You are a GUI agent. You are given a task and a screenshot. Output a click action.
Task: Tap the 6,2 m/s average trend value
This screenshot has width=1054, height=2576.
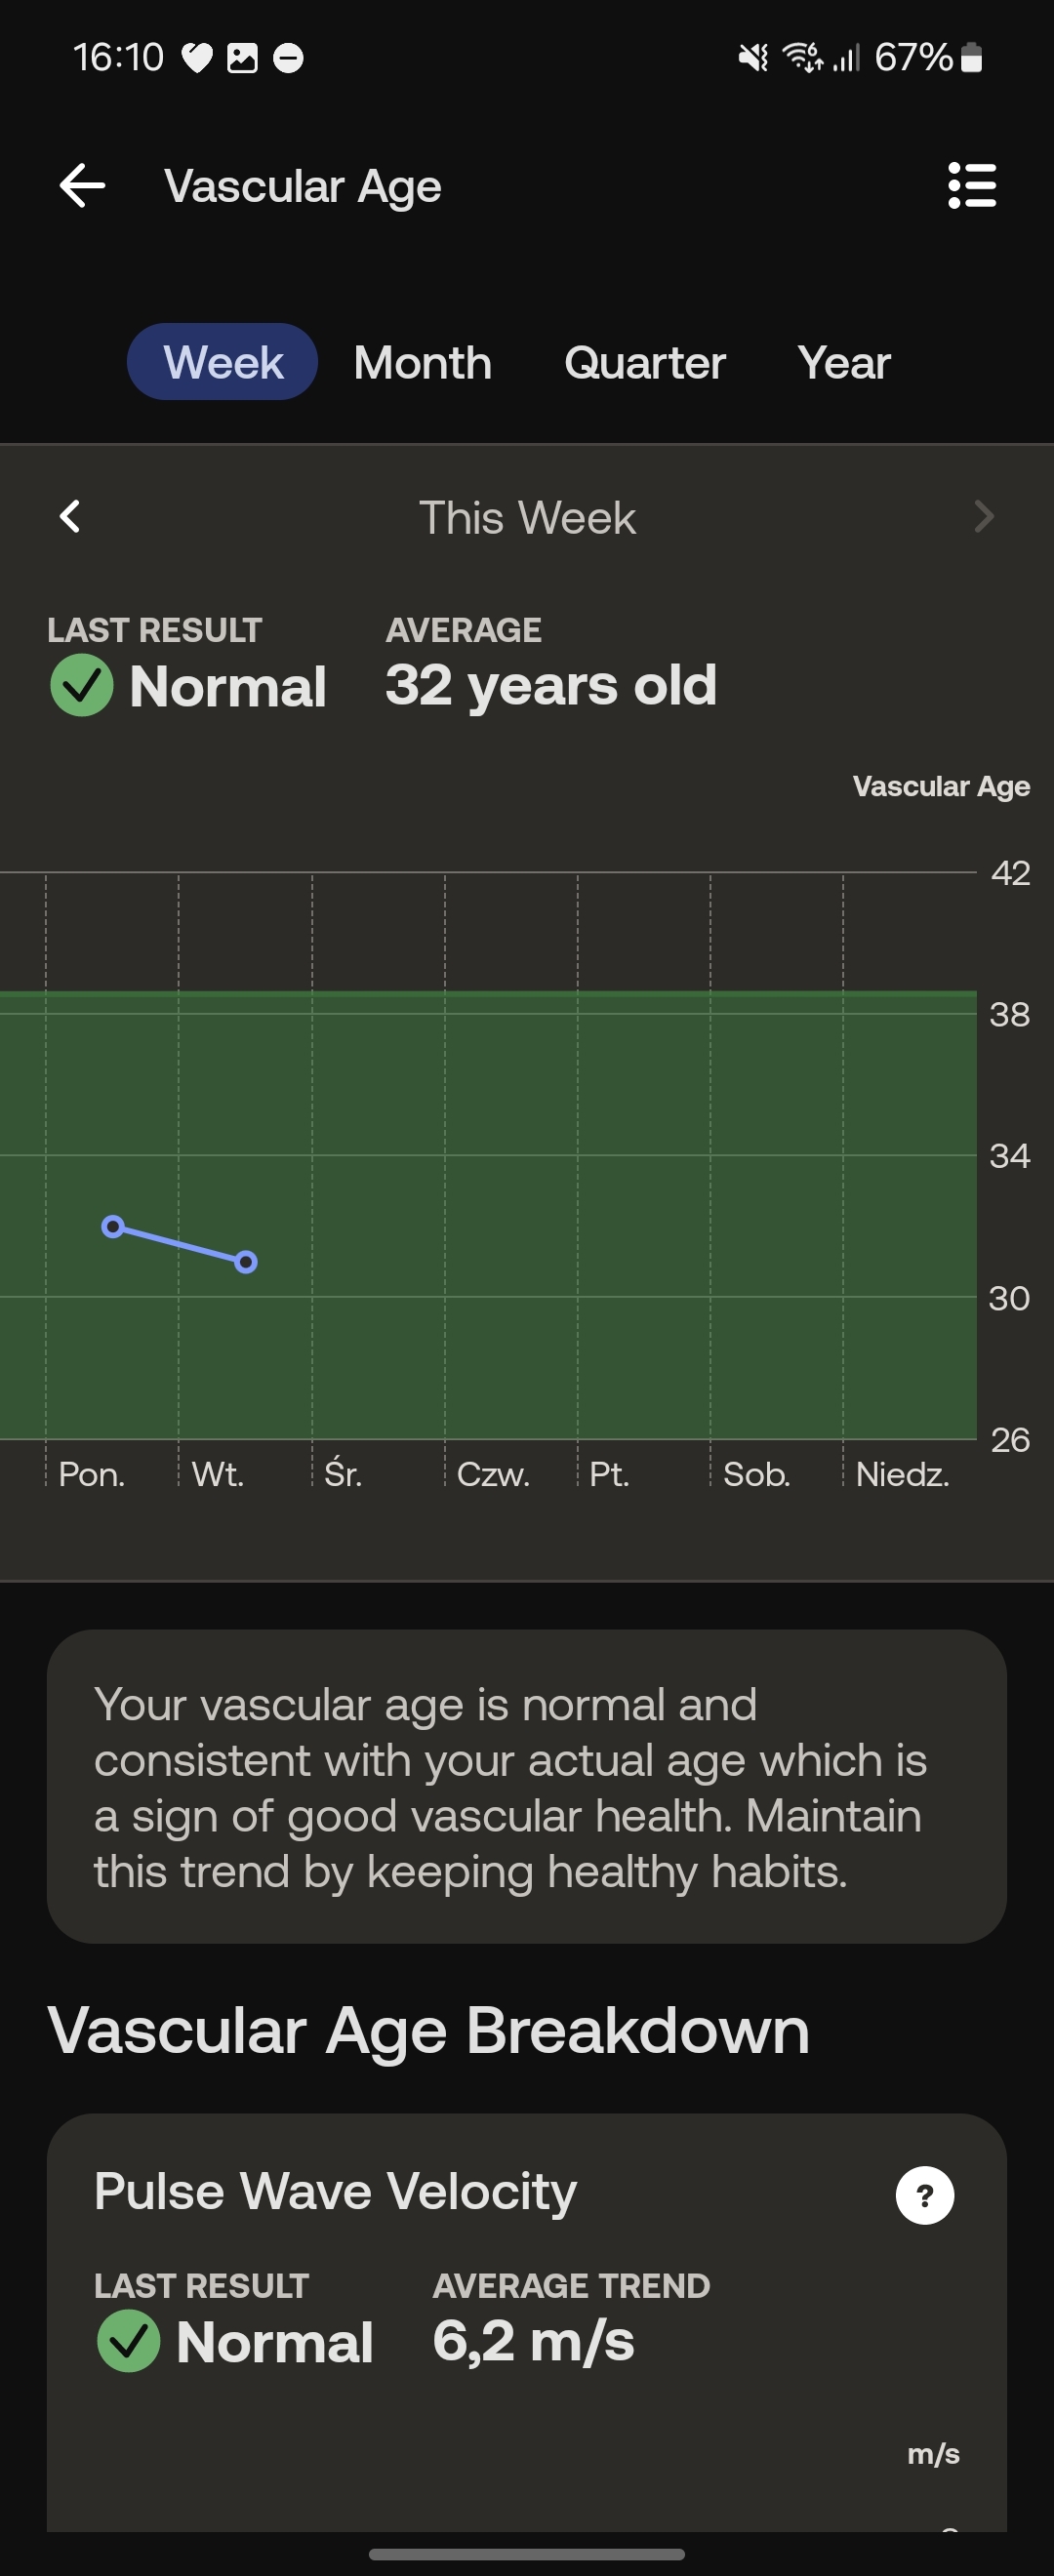(534, 2342)
